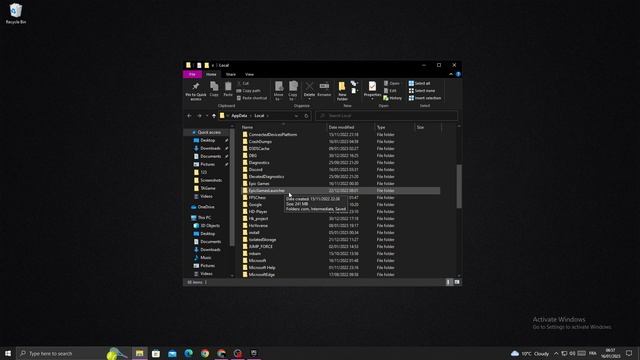640x360 pixels.
Task: Sort by the Type column header
Action: tap(381, 127)
